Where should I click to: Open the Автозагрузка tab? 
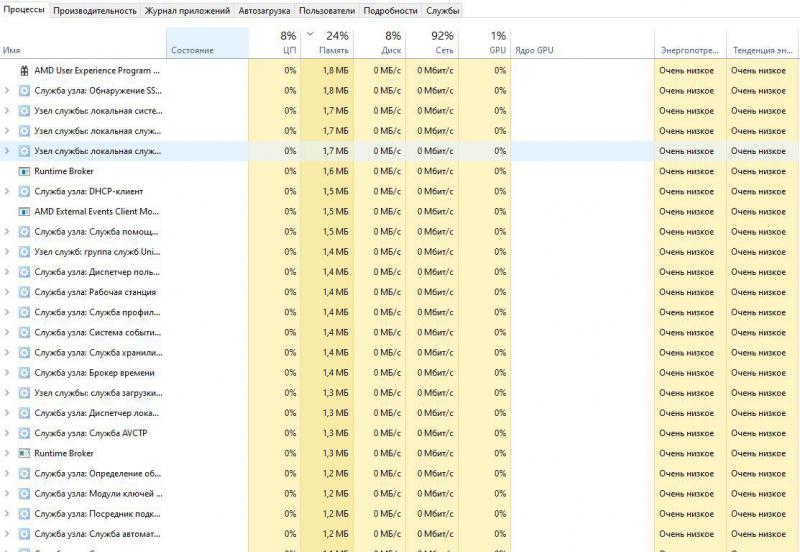[x=265, y=10]
